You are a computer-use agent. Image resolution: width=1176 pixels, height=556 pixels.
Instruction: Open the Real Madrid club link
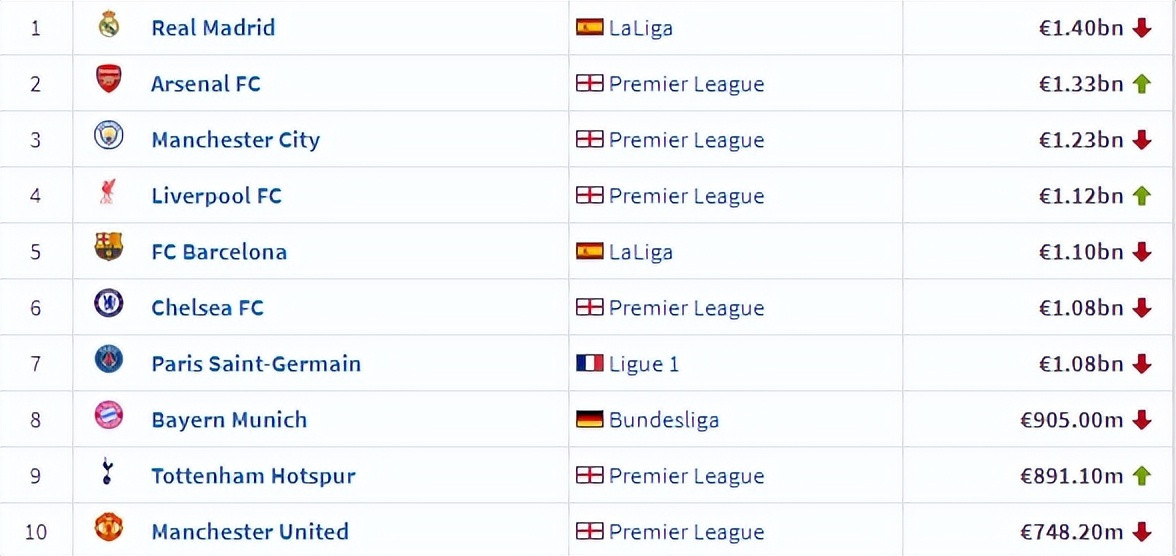213,28
